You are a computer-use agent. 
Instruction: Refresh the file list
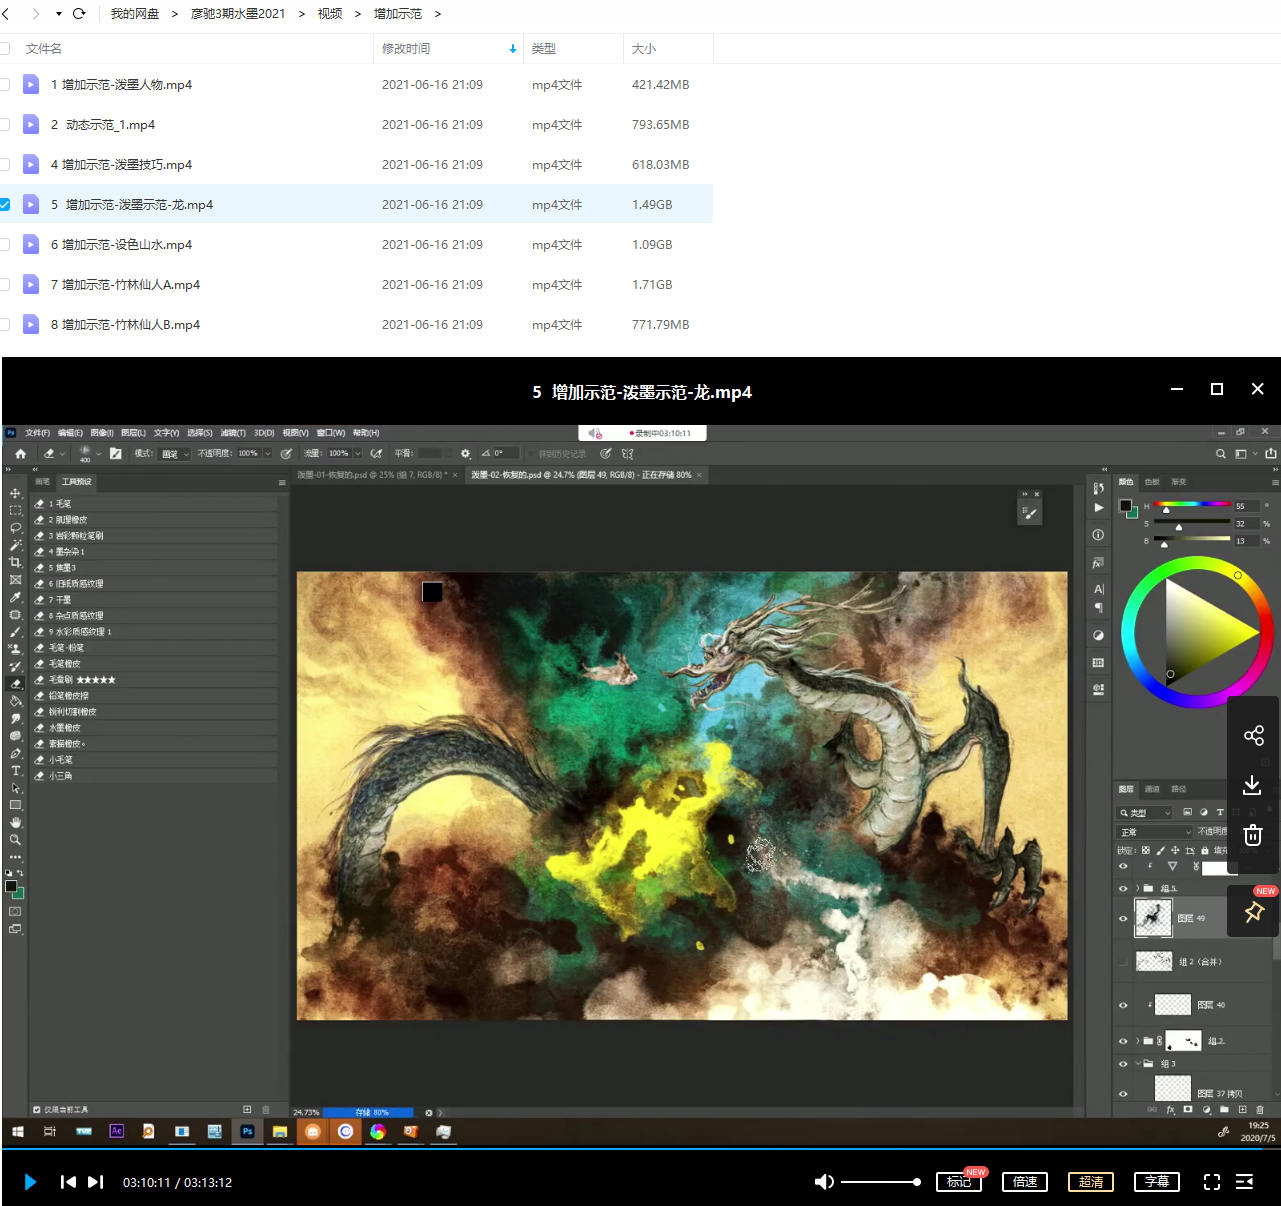coord(79,14)
